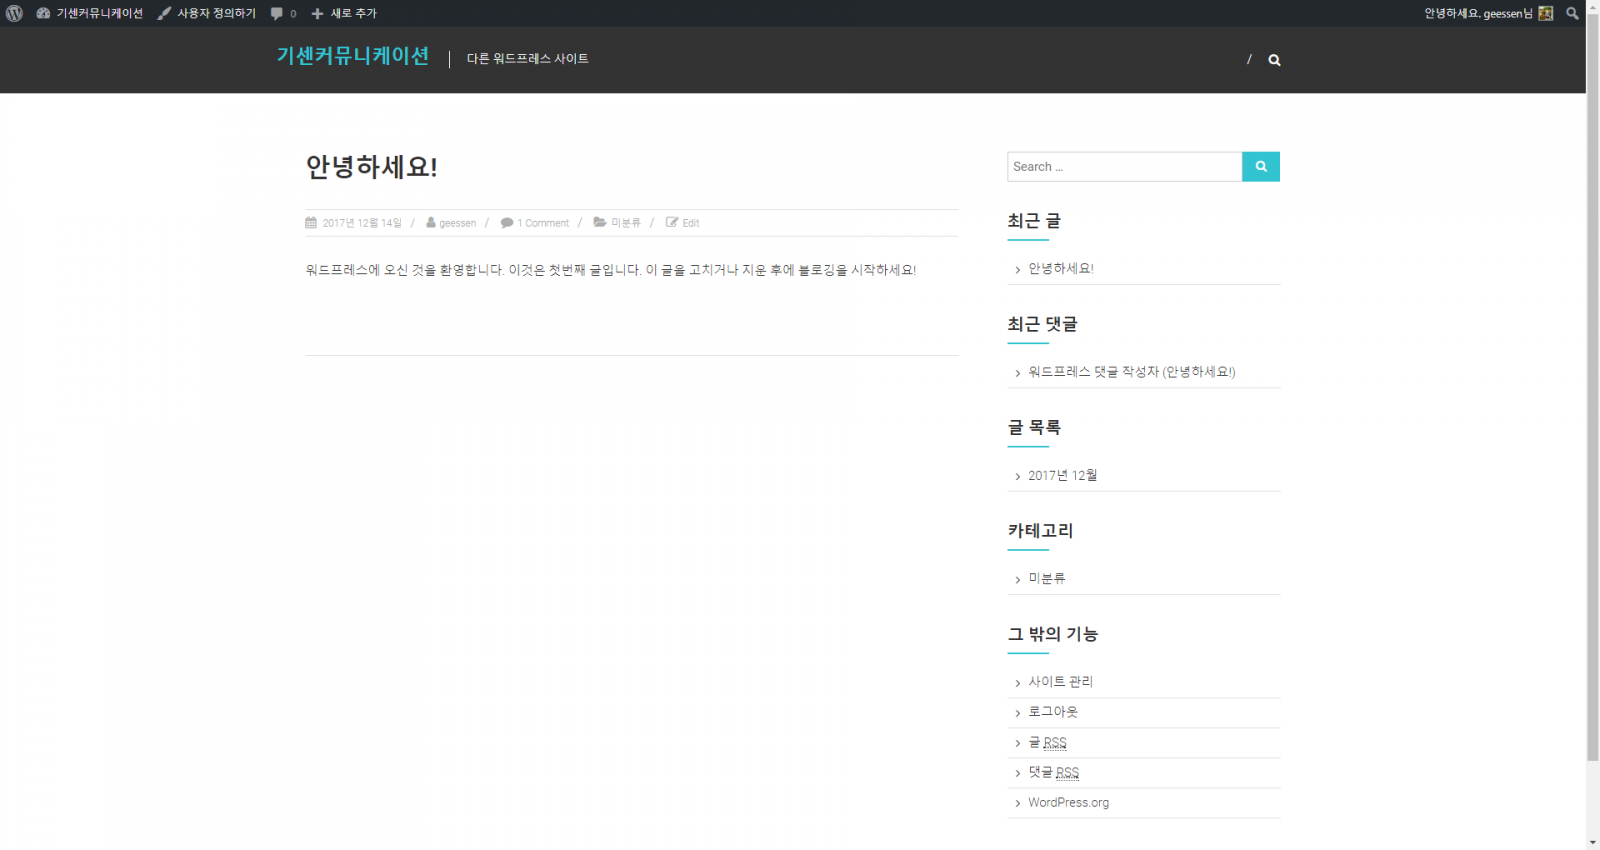Click the calendar icon beside post date

click(311, 222)
